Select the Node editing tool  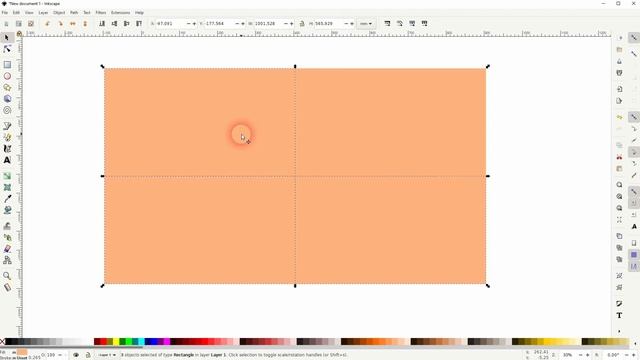click(7, 49)
